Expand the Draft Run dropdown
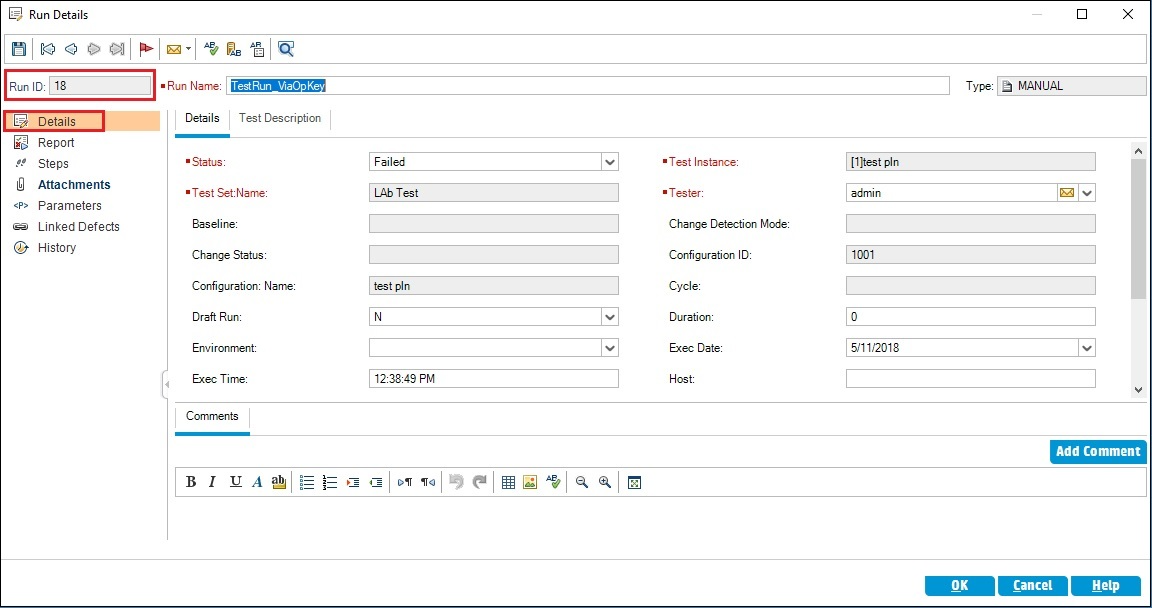The height and width of the screenshot is (608, 1152). tap(610, 317)
